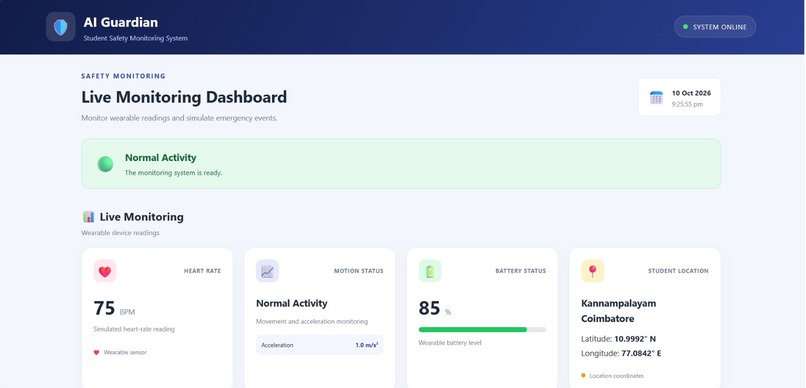The height and width of the screenshot is (388, 806).
Task: Click the Student Safety Monitoring System subtitle
Action: (136, 39)
